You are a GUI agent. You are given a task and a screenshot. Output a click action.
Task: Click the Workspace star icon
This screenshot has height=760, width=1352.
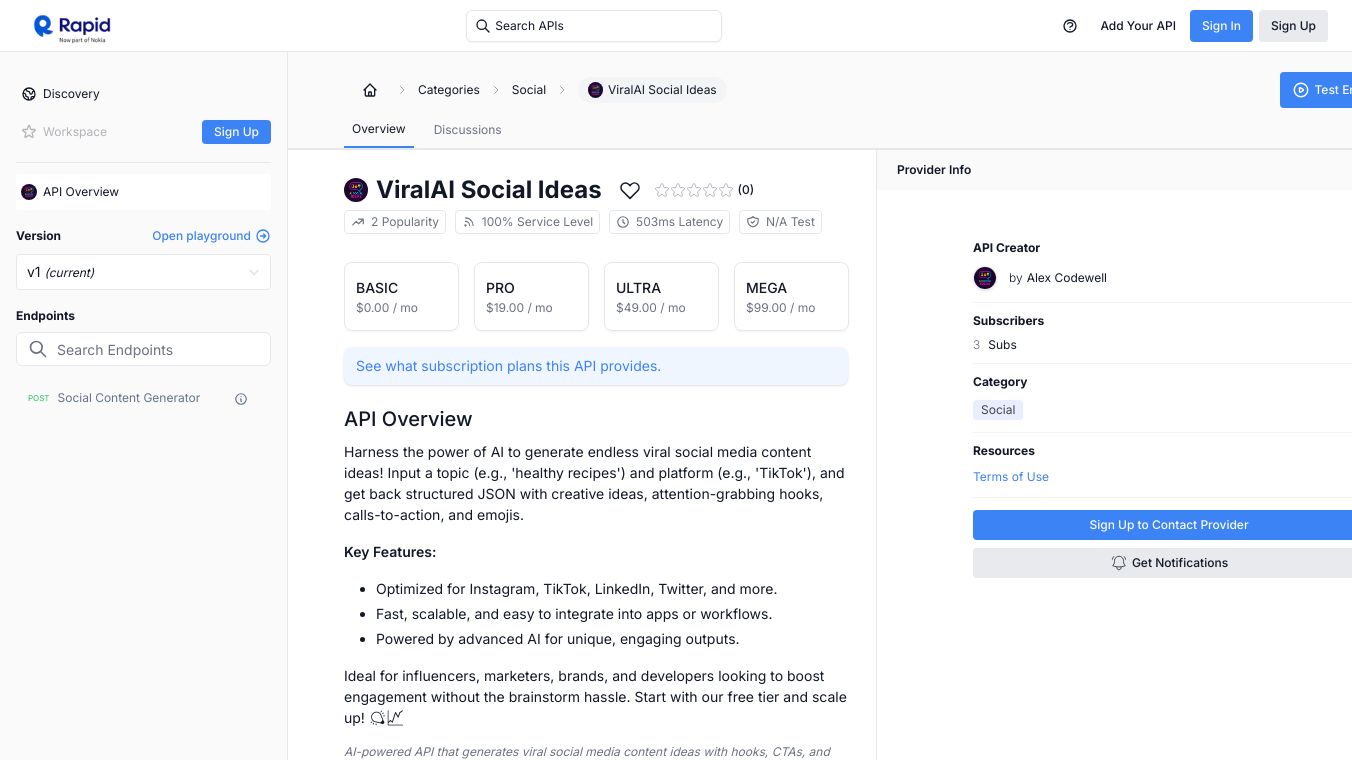(x=29, y=132)
